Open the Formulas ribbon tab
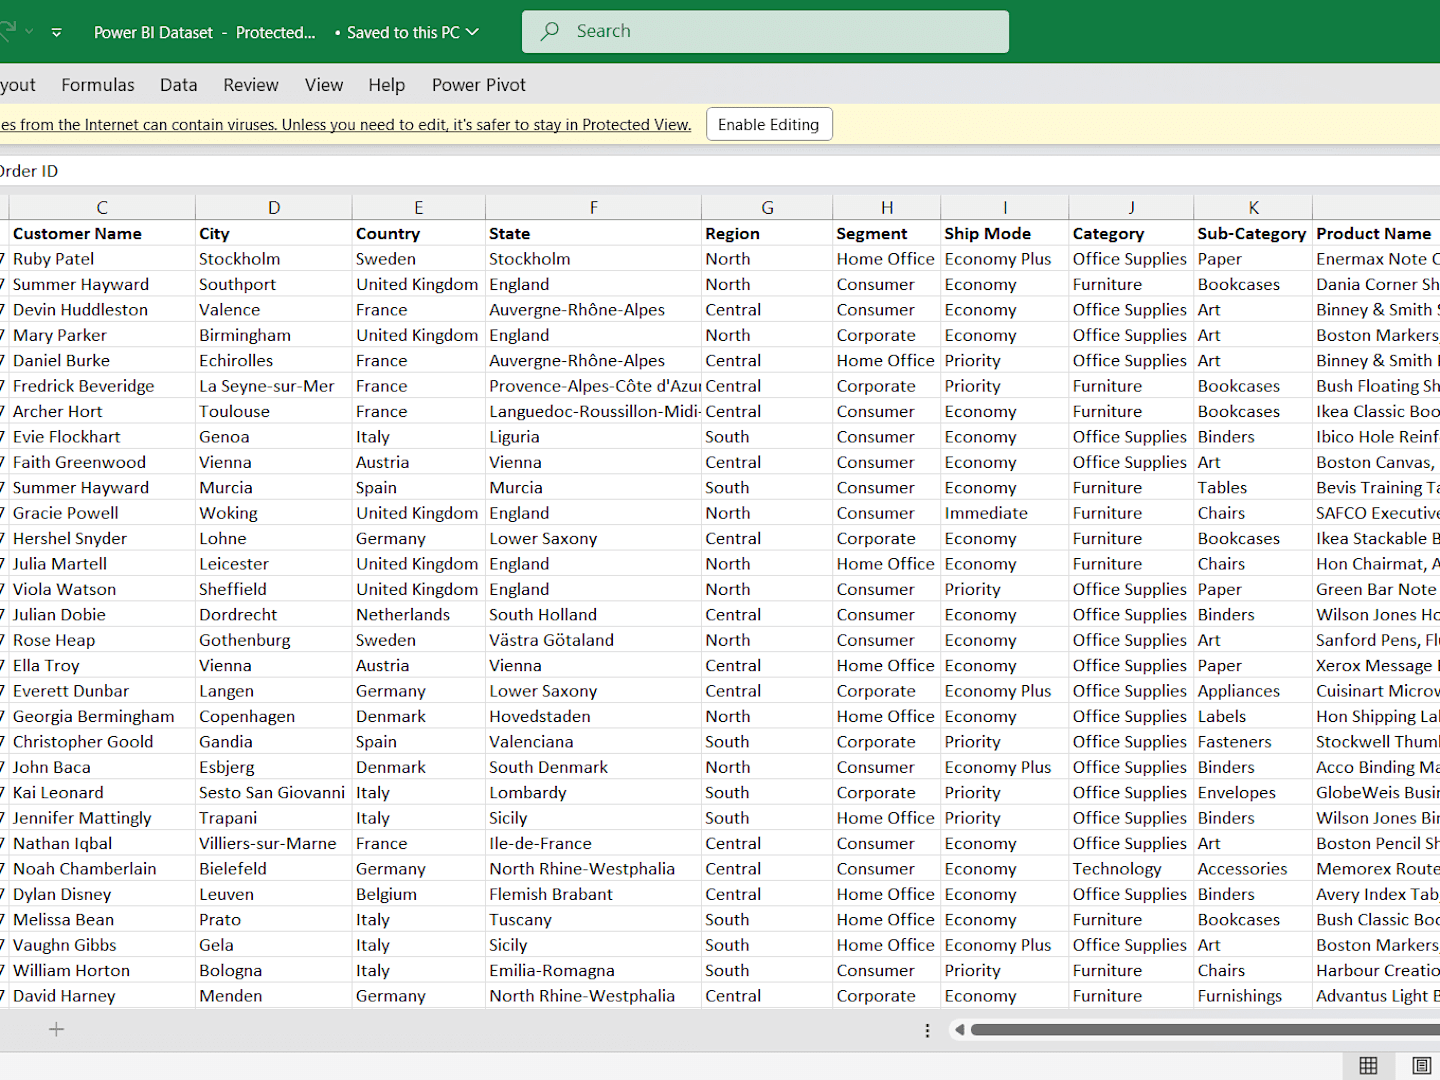Viewport: 1440px width, 1080px height. point(98,85)
